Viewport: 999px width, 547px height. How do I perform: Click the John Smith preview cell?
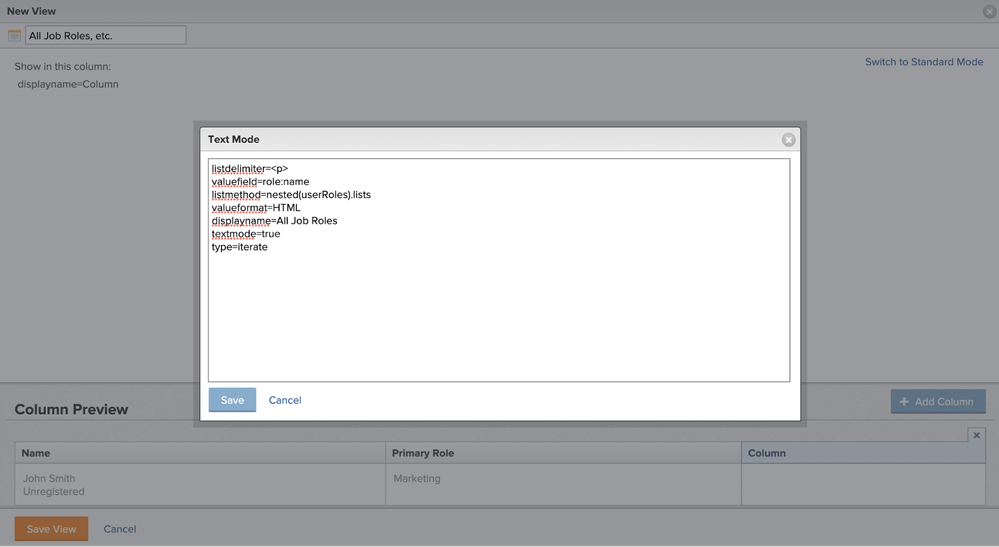pyautogui.click(x=200, y=484)
